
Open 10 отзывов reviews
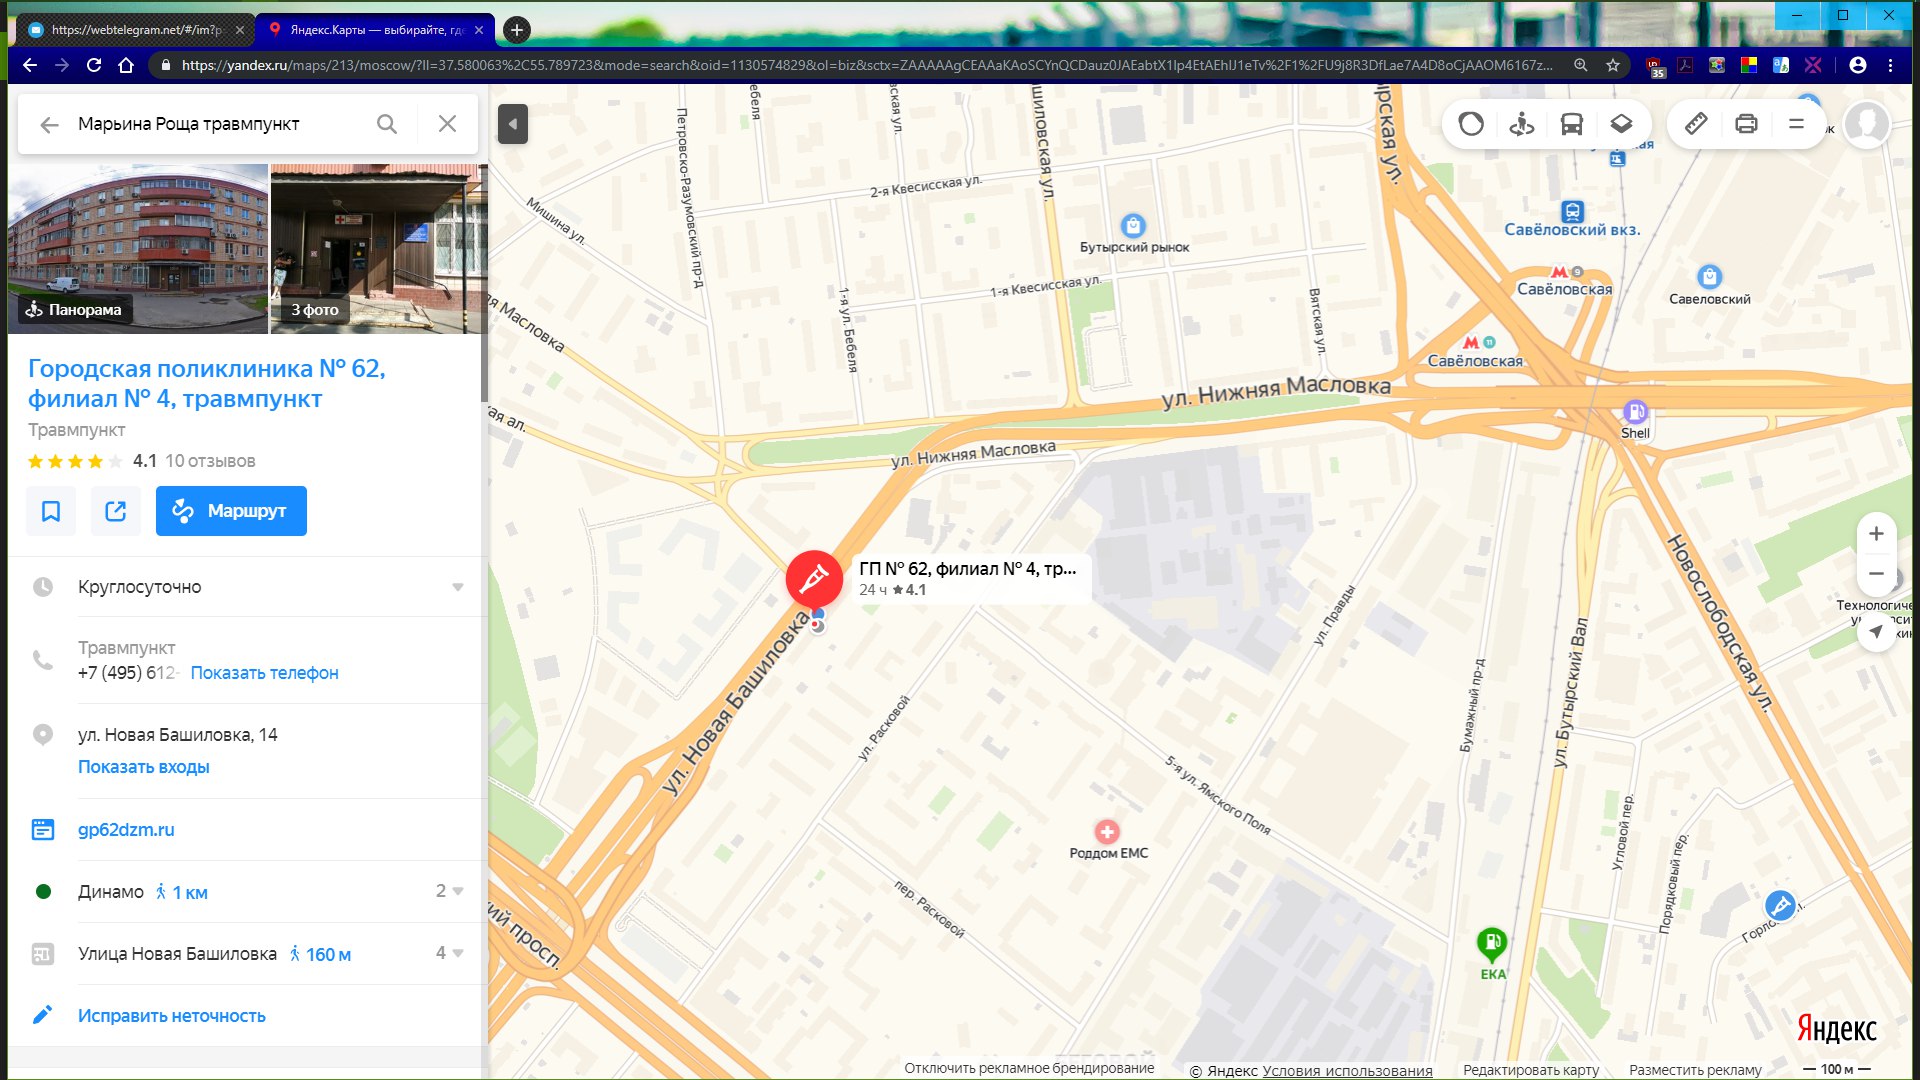(210, 461)
